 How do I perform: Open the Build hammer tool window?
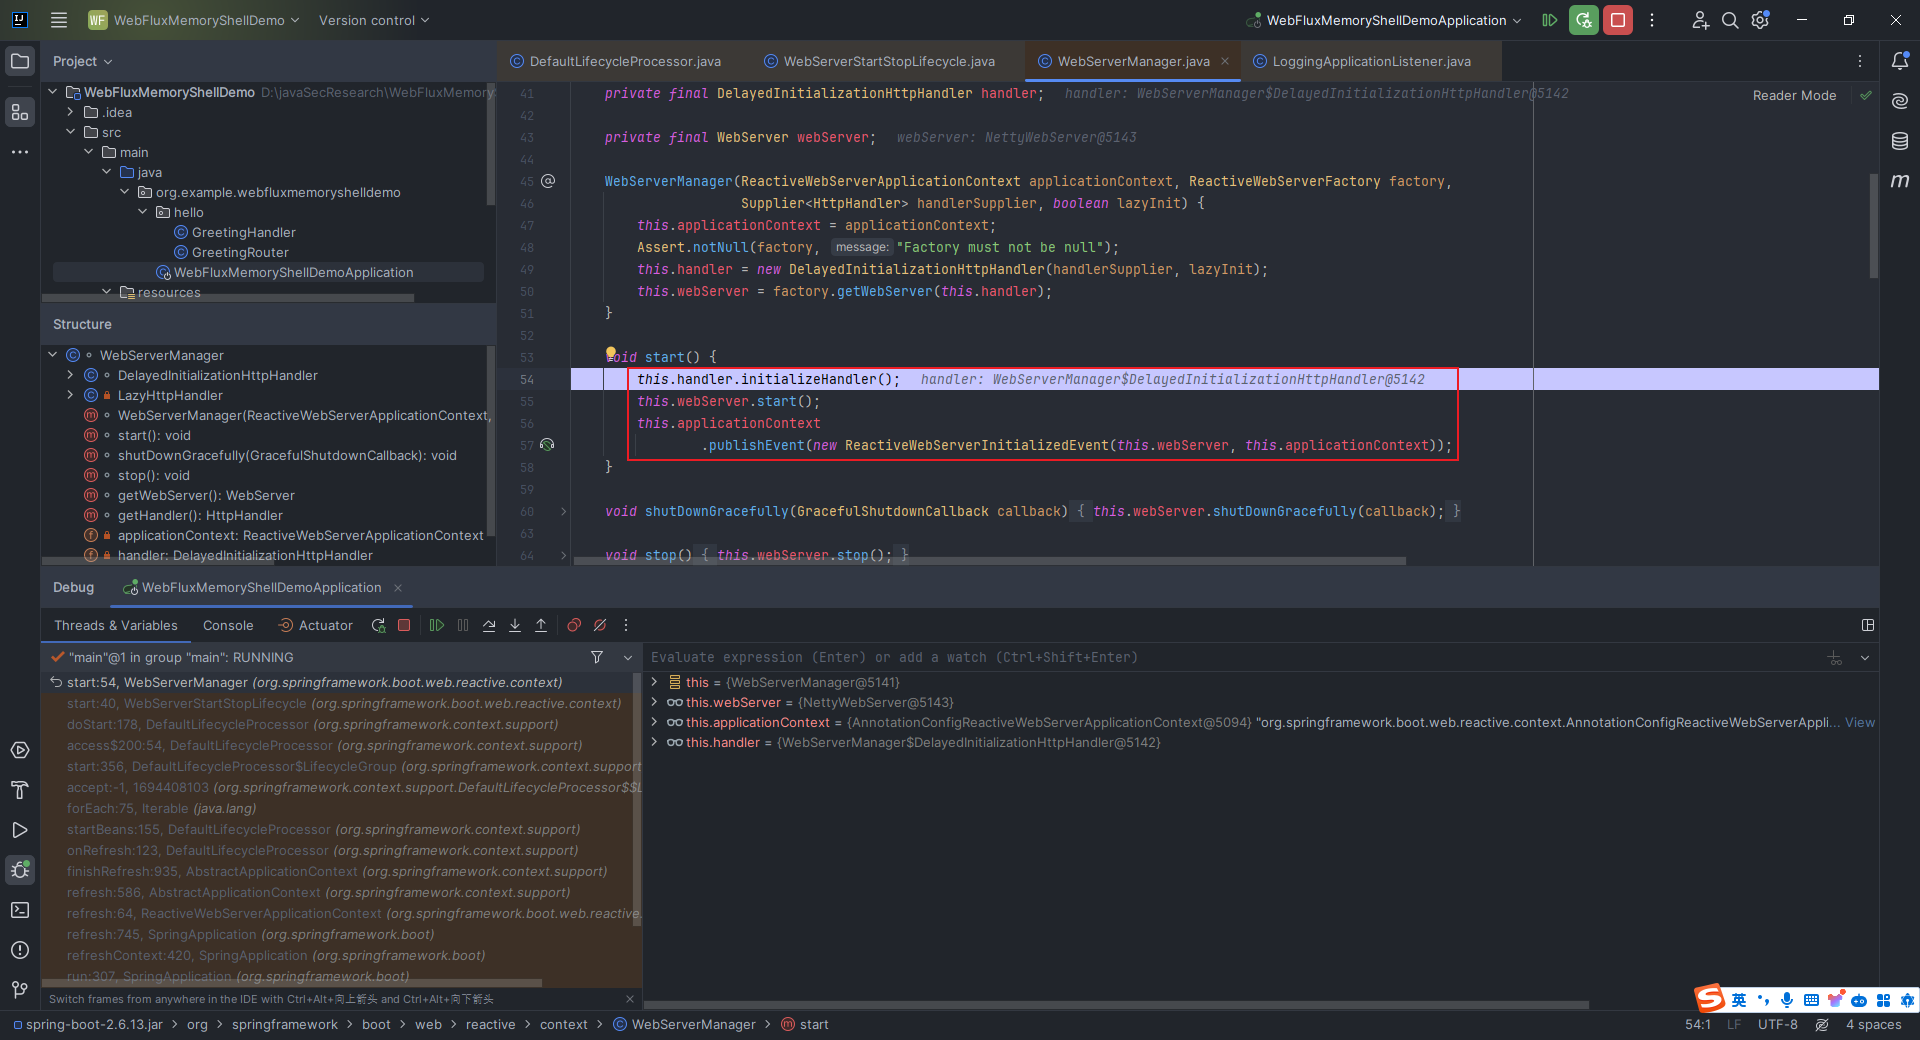pyautogui.click(x=20, y=790)
